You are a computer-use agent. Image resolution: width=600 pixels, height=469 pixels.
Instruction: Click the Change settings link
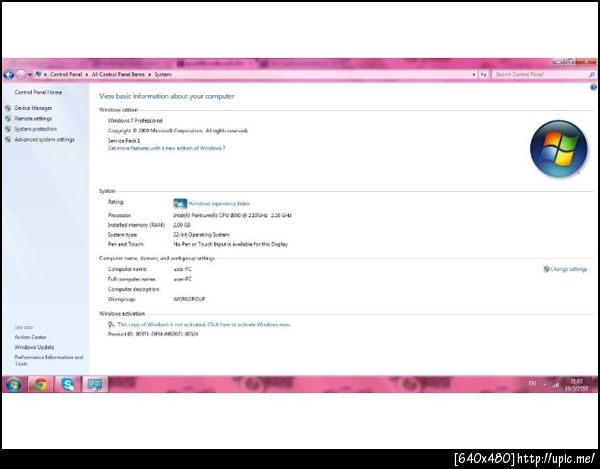(568, 269)
